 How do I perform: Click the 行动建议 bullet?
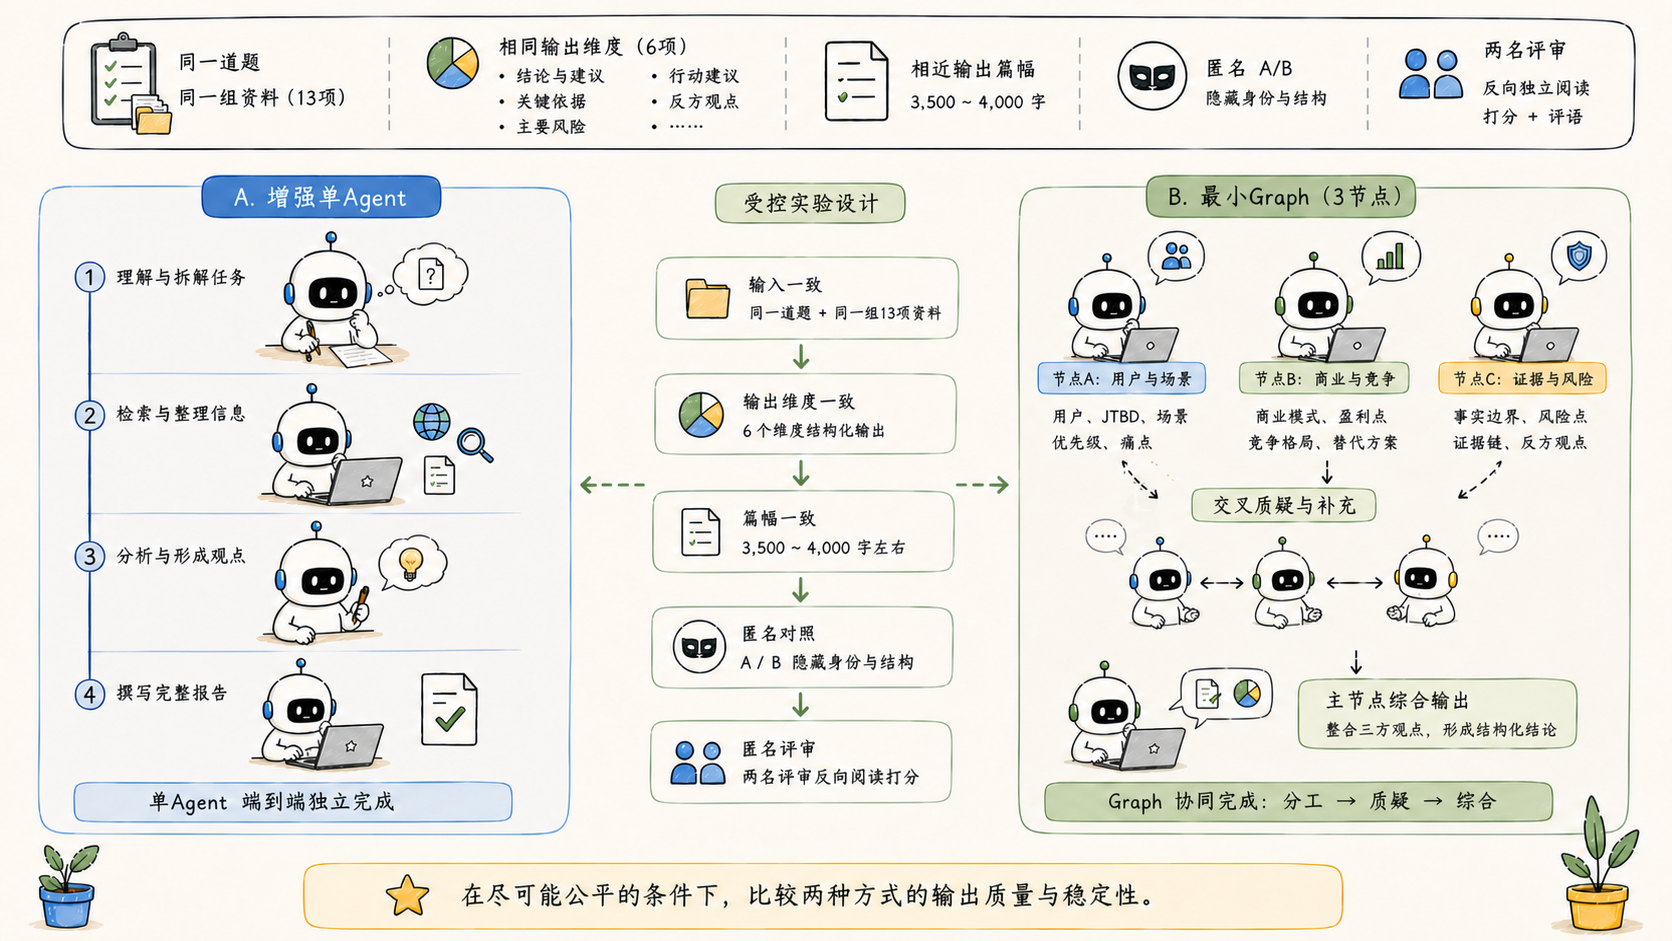[x=704, y=76]
